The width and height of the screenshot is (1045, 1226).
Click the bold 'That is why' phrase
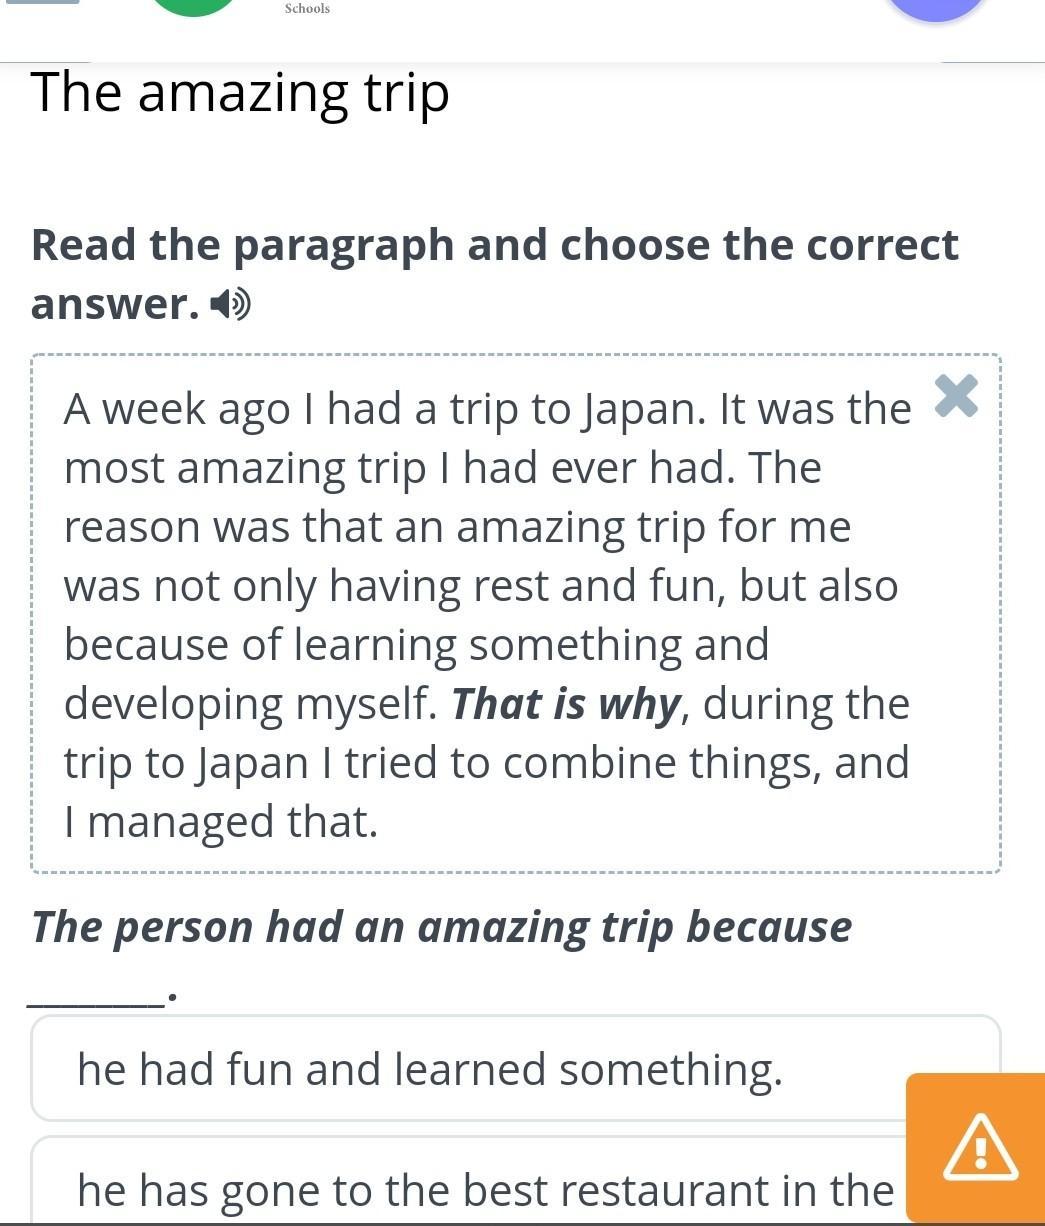click(x=566, y=704)
